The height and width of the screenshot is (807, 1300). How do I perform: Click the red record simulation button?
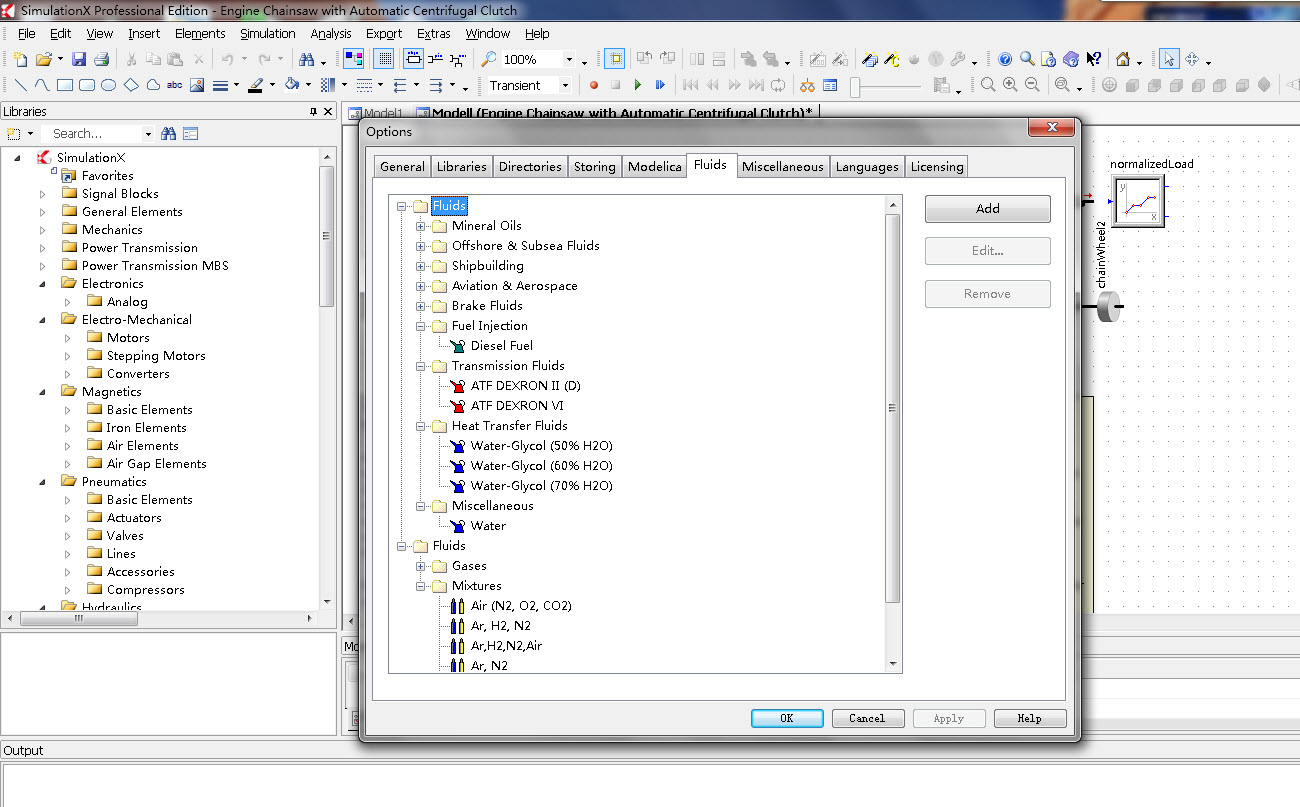pos(594,85)
